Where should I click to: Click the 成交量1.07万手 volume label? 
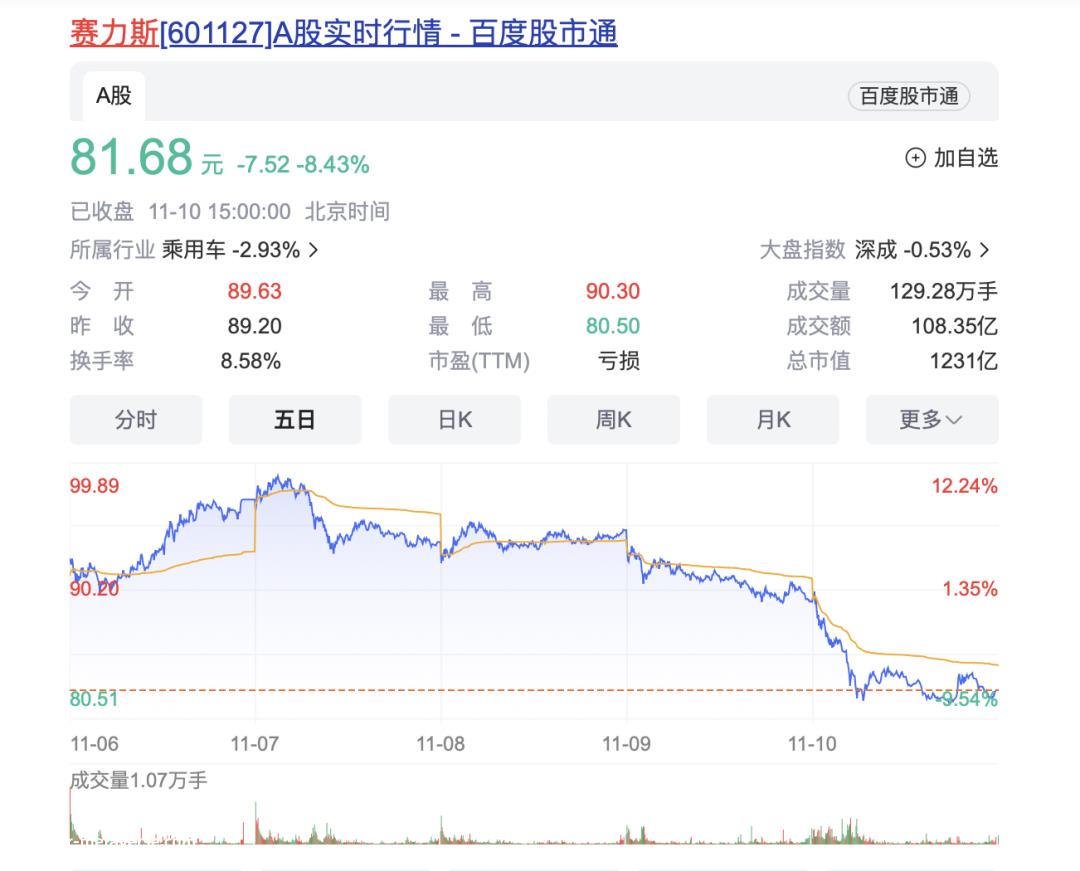coord(138,780)
